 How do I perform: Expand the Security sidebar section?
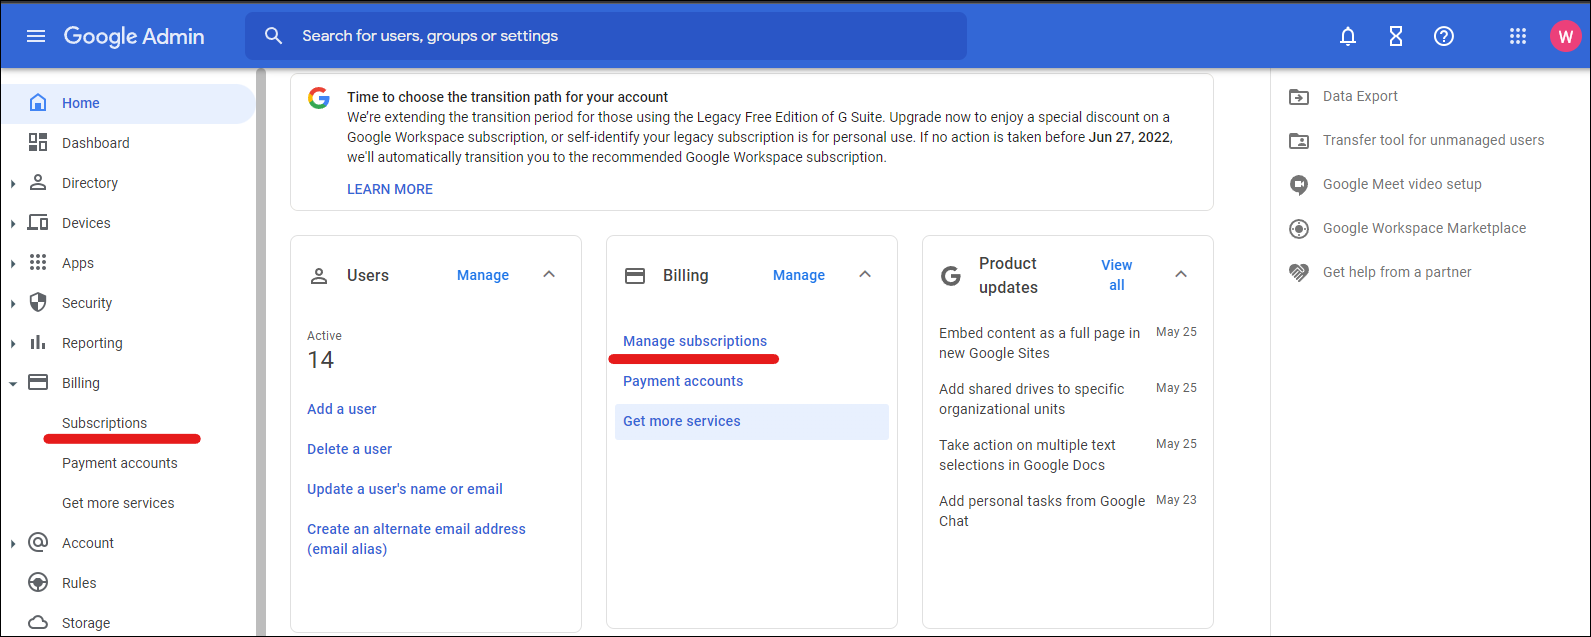[13, 304]
